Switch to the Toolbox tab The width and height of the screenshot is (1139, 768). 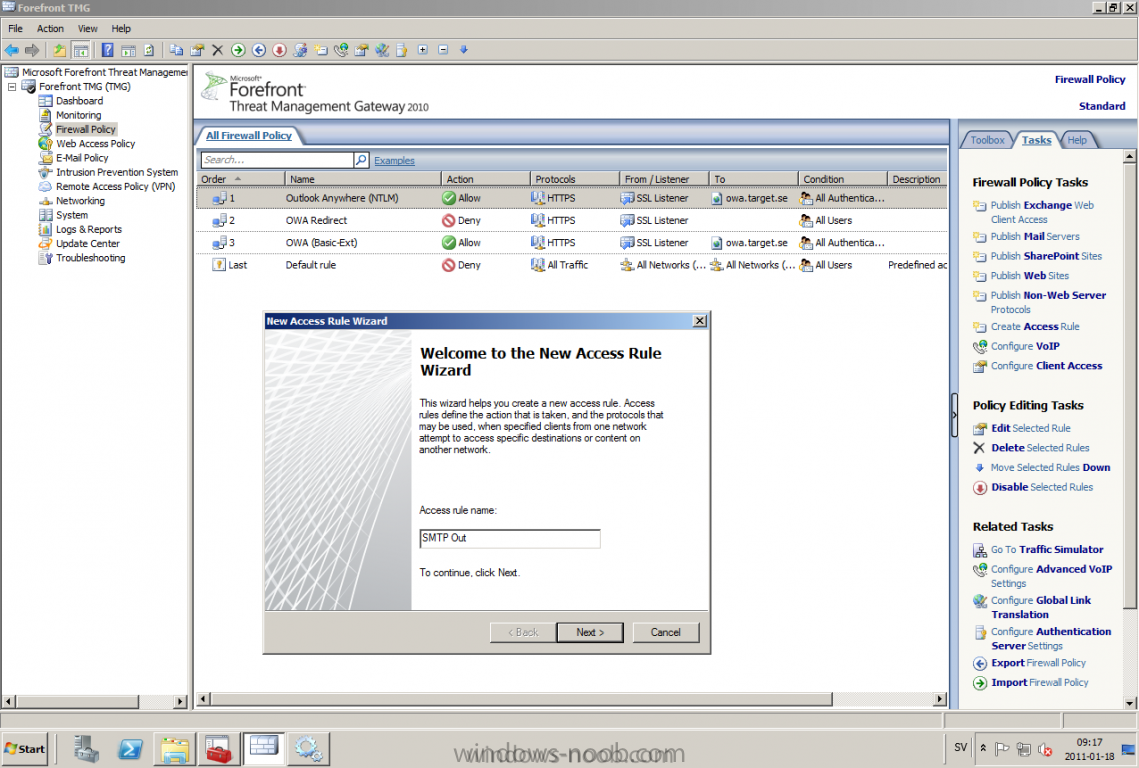pyautogui.click(x=987, y=140)
